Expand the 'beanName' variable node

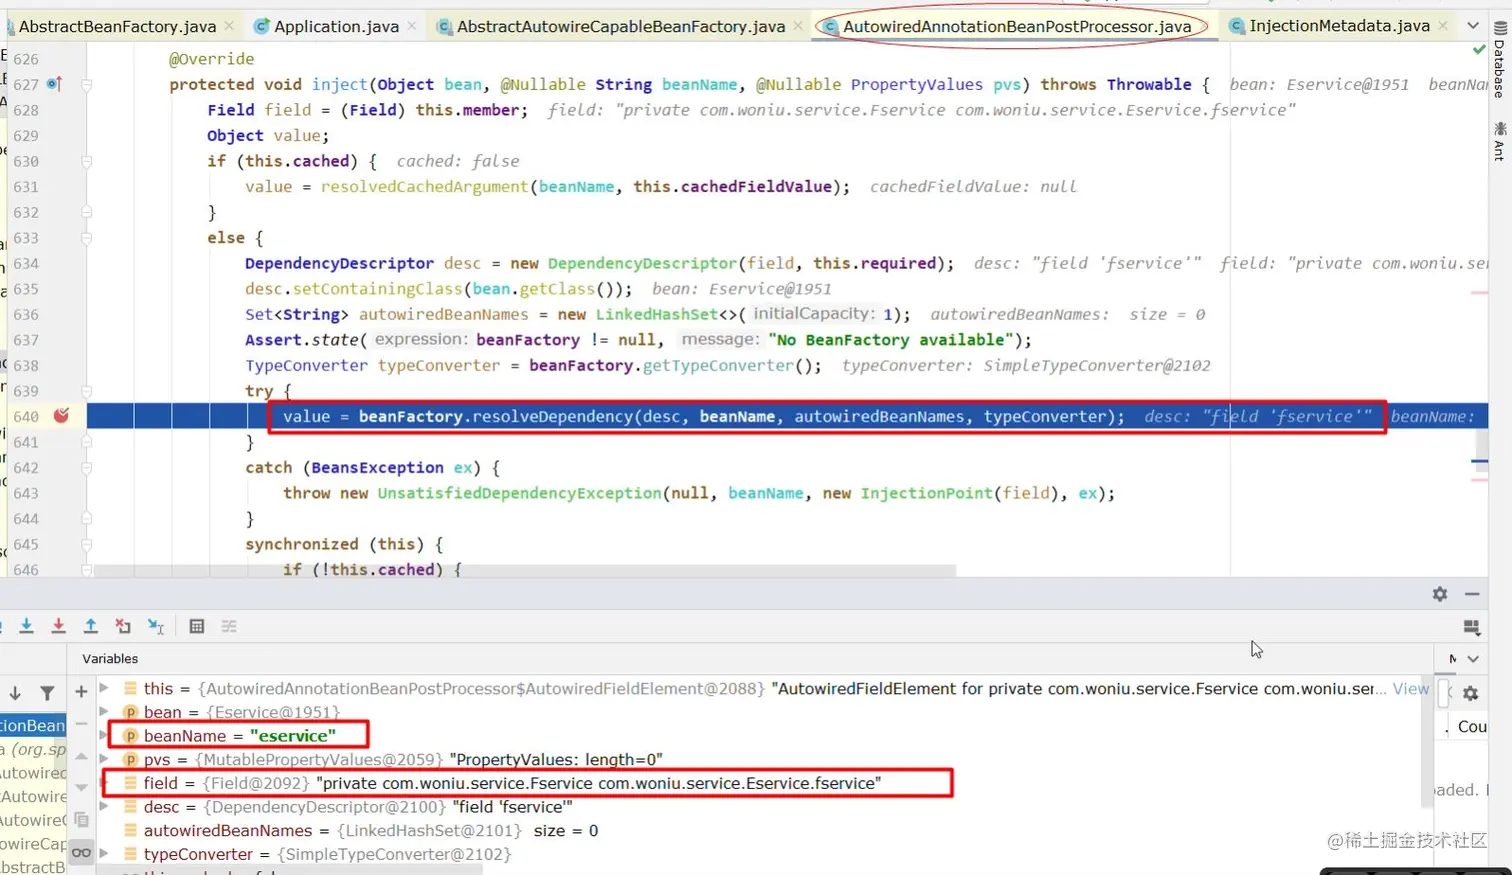pyautogui.click(x=104, y=735)
